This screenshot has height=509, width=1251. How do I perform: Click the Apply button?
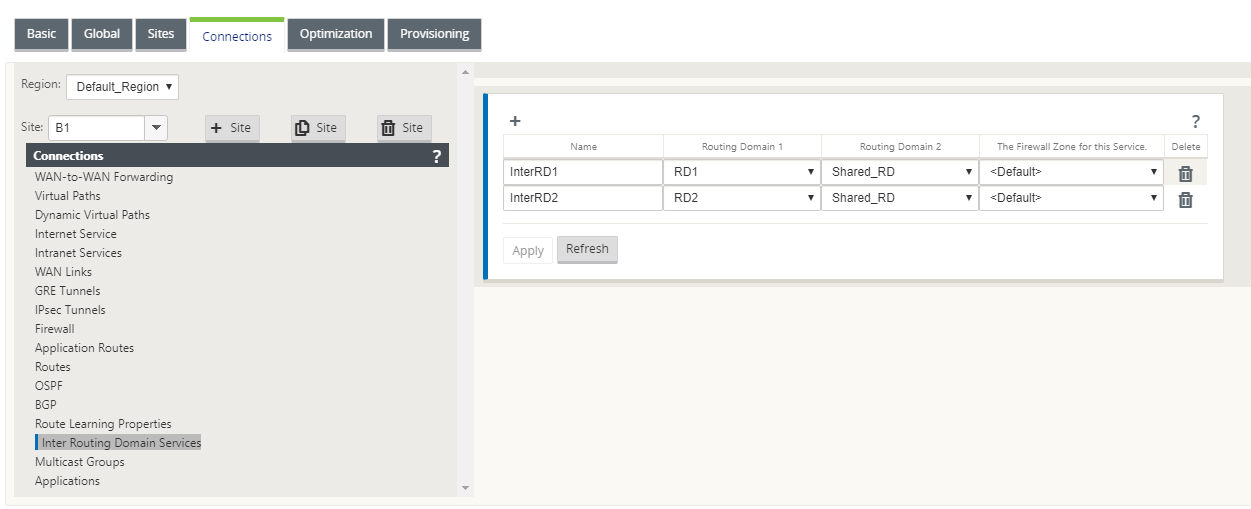pyautogui.click(x=528, y=251)
